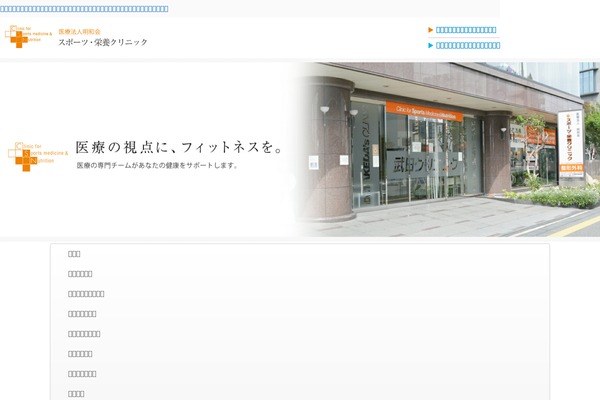Click the orange triangle arrow in header
Image resolution: width=600 pixels, height=400 pixels.
pyautogui.click(x=430, y=30)
